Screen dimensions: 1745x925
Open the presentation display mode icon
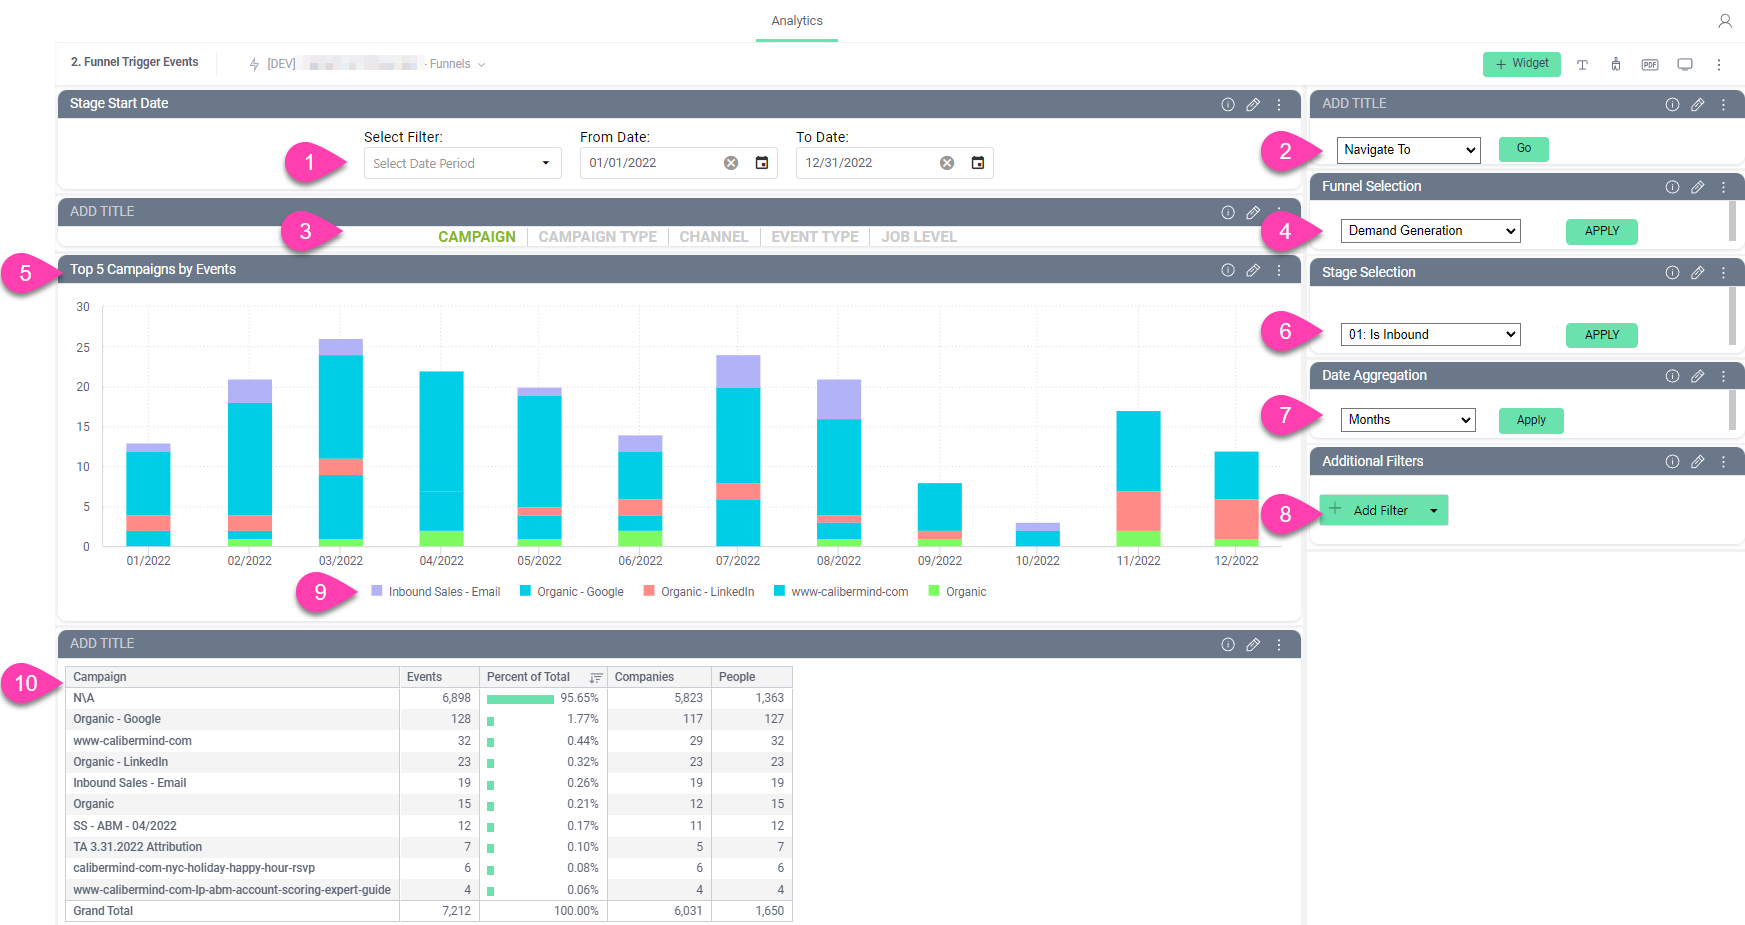[x=1685, y=65]
